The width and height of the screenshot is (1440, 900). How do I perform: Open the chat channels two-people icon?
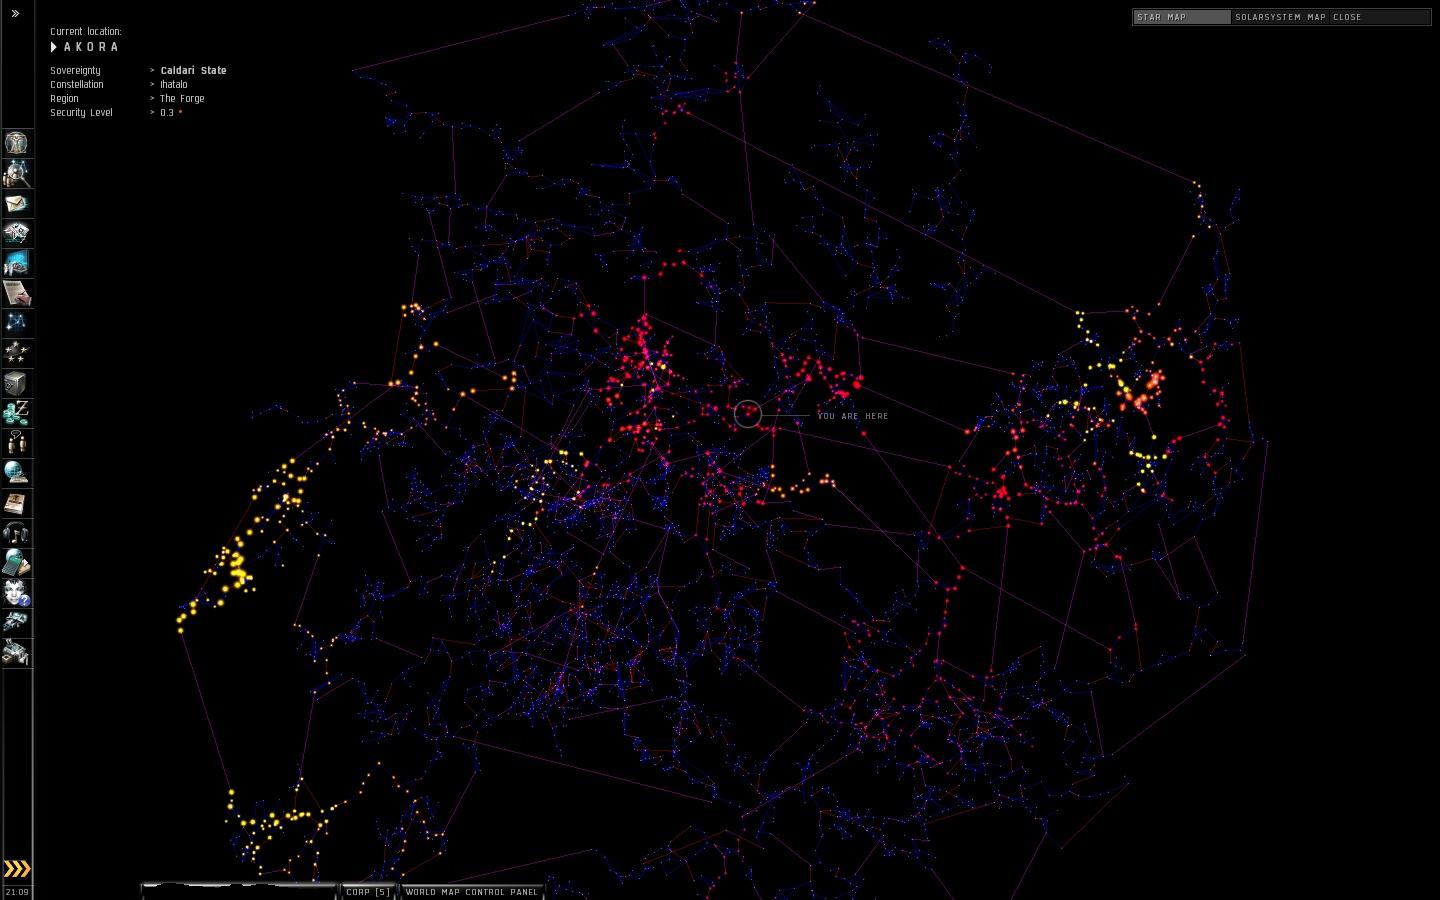(x=16, y=443)
